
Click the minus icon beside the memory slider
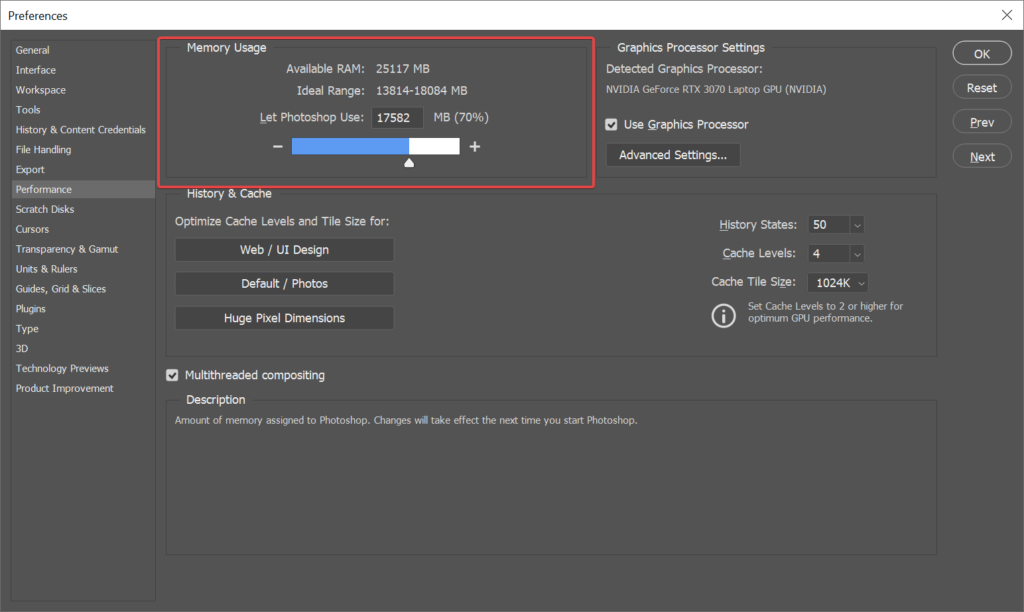[277, 146]
